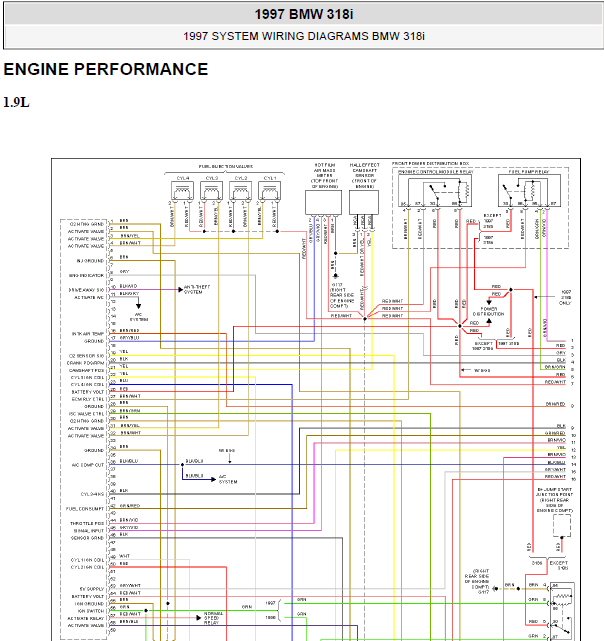Click the "IGN GROUND" pin label
Screen dimensions: 604x641
(90, 604)
